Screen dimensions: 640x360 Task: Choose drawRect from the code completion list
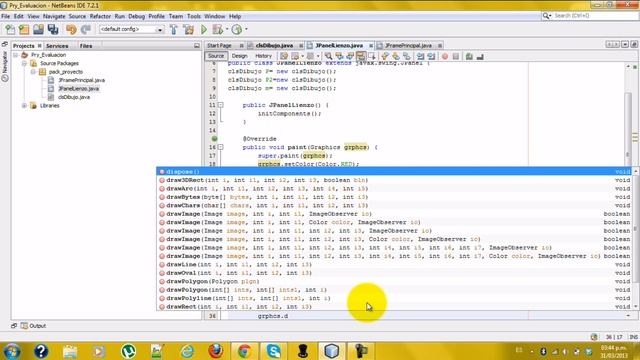tap(395, 307)
